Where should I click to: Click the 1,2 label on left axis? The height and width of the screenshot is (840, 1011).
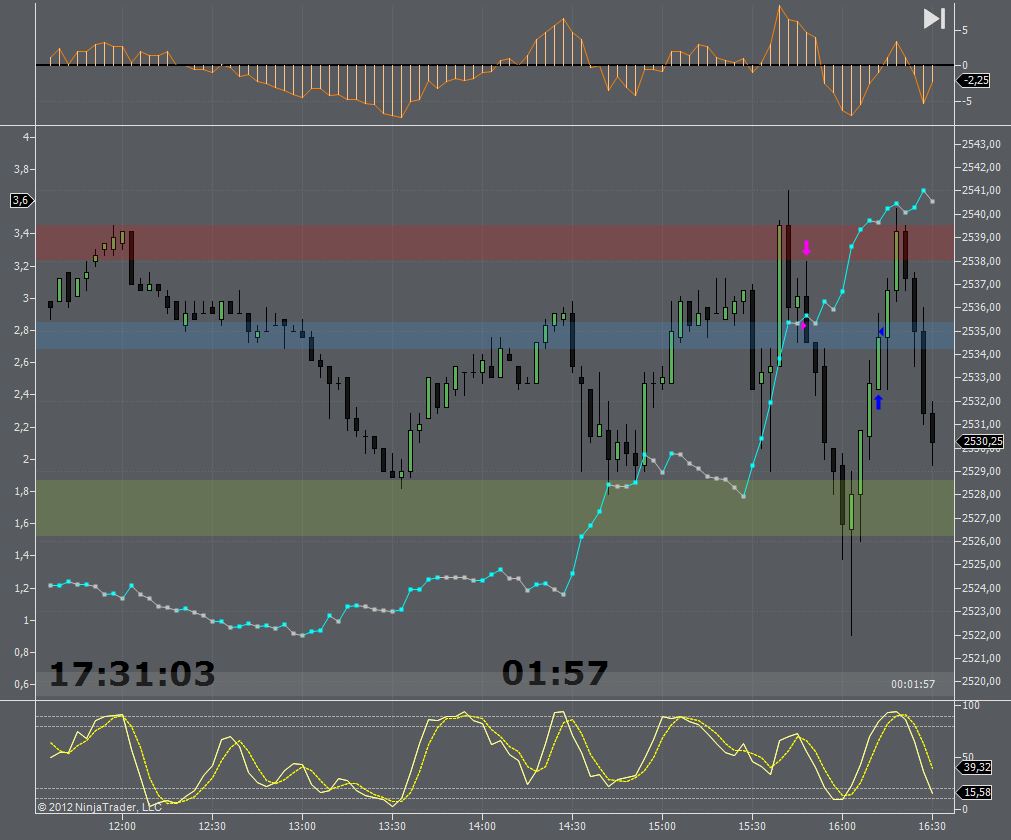[x=21, y=588]
